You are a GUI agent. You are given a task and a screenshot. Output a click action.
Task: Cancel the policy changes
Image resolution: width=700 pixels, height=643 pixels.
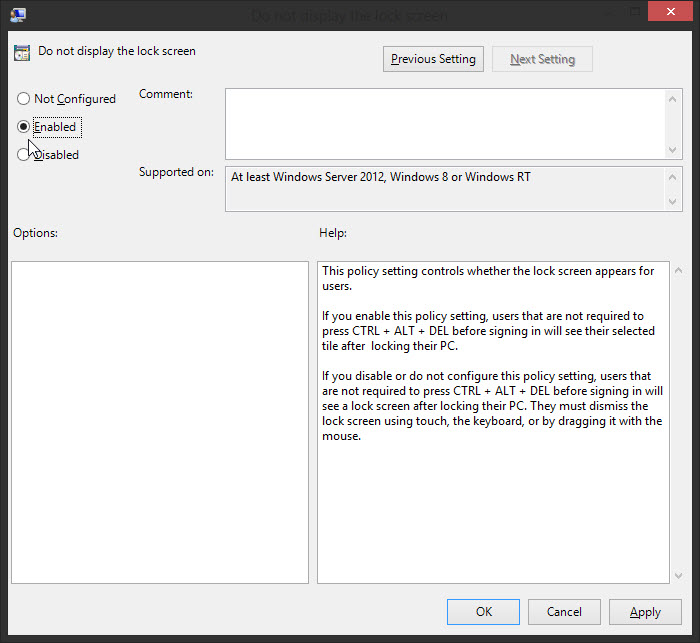click(x=564, y=612)
